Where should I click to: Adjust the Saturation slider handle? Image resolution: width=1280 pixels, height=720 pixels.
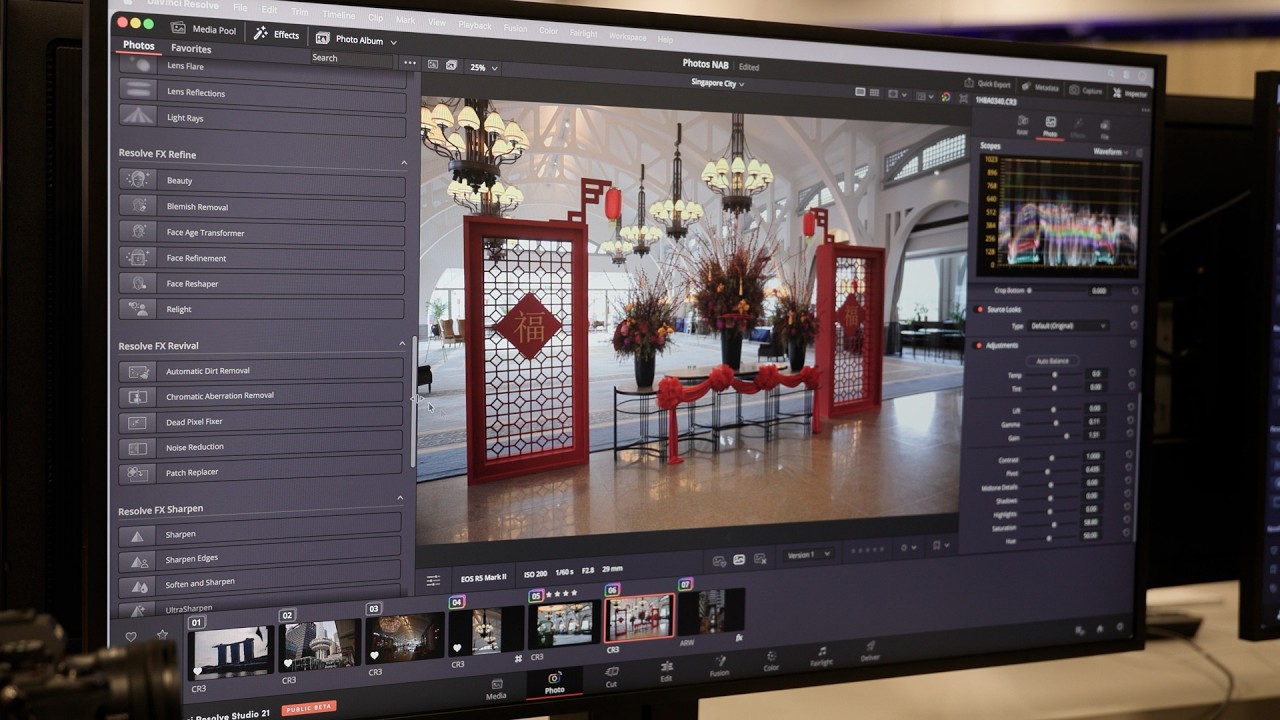[1053, 525]
